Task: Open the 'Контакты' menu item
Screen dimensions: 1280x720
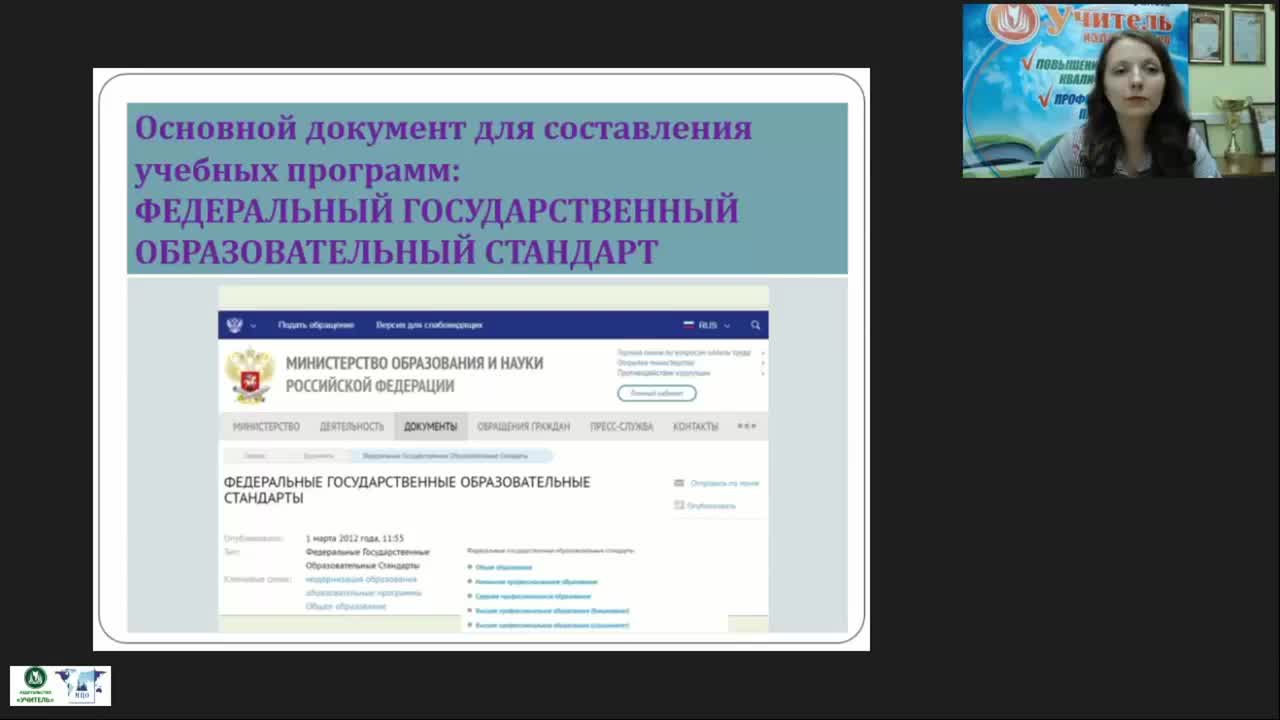Action: tap(695, 426)
